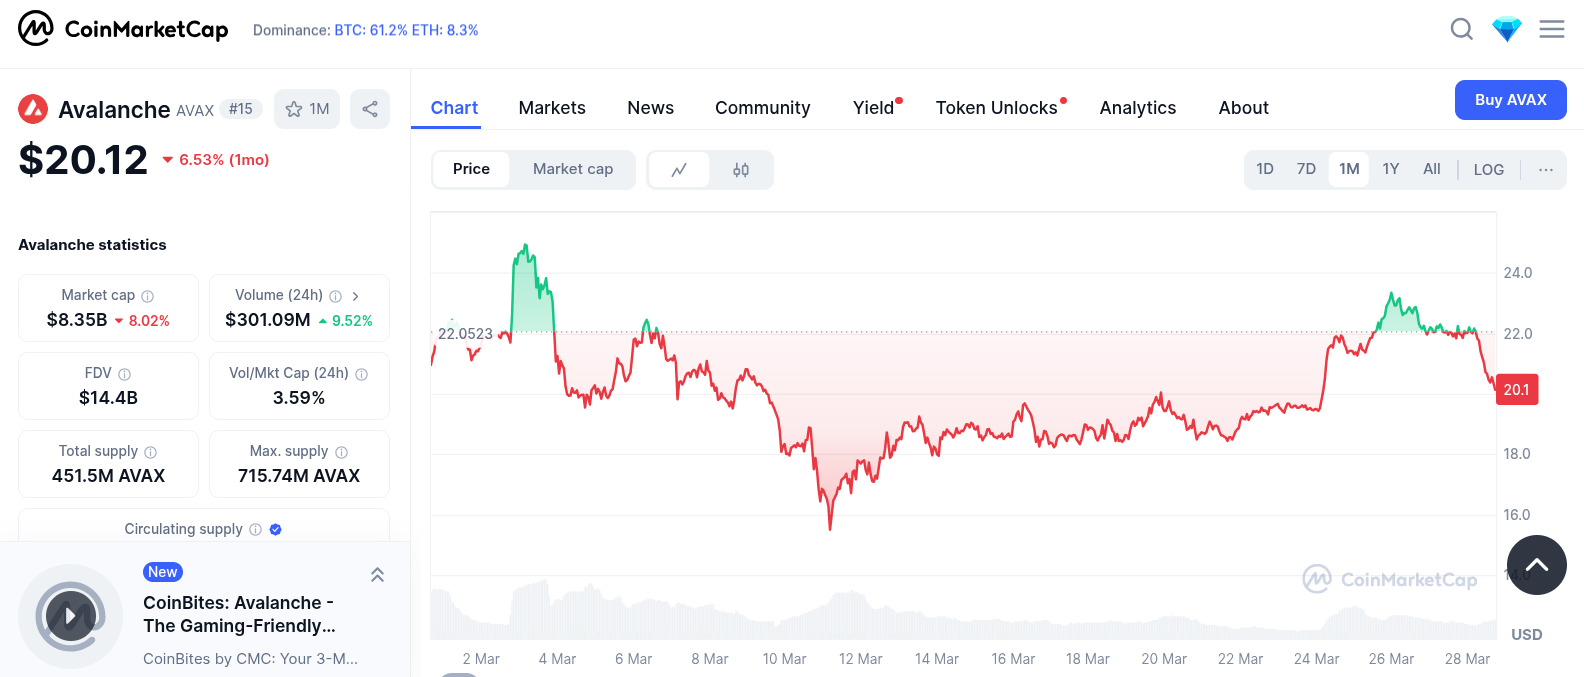Viewport: 1584px width, 677px height.
Task: Click the Buy AVAX button
Action: click(1511, 100)
